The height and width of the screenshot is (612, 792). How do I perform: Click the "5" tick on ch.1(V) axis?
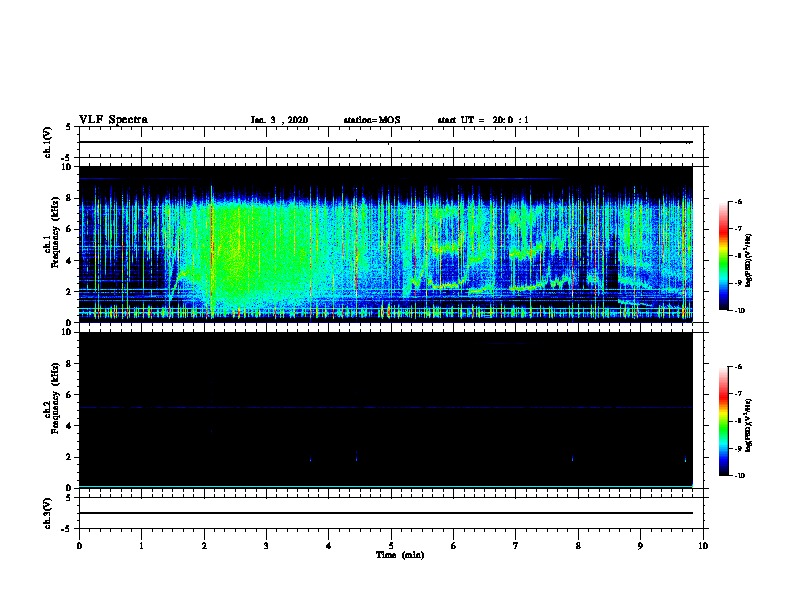69,127
